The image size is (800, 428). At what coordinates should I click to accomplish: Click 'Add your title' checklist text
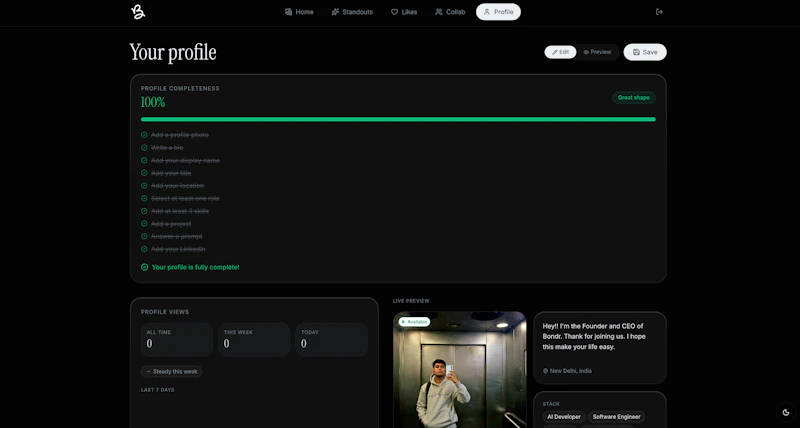[x=171, y=173]
